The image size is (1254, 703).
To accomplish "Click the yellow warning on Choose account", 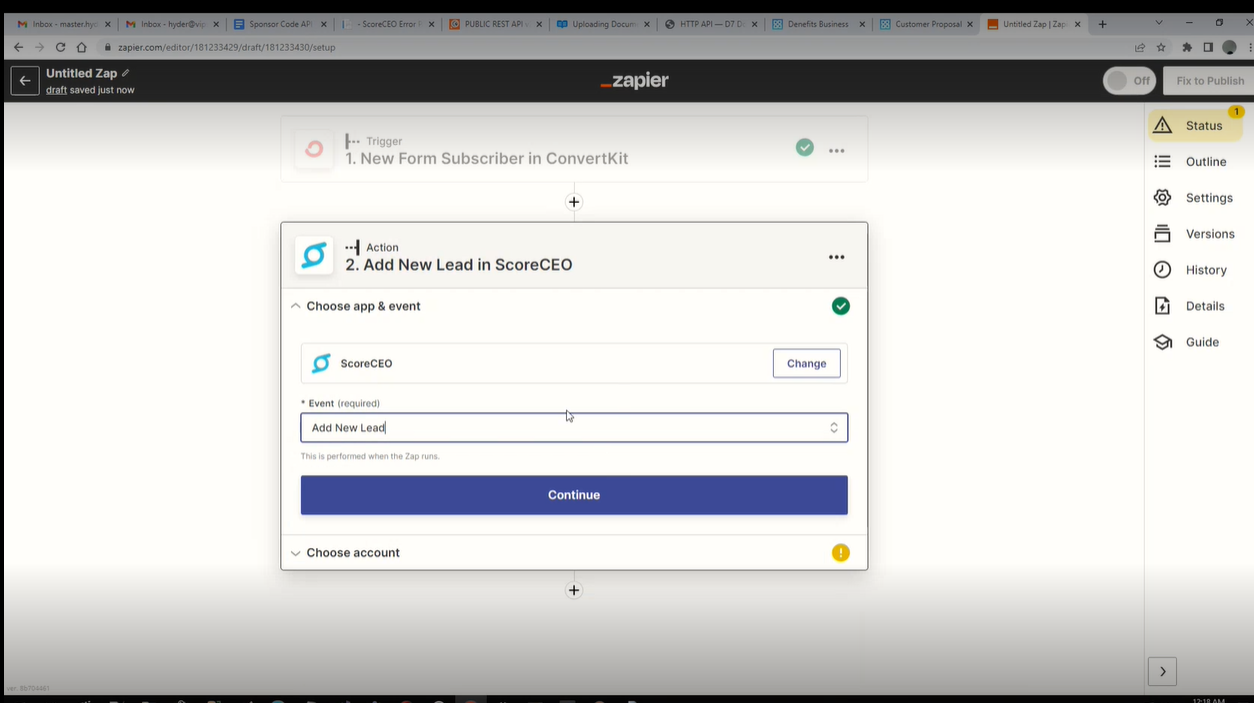I will pos(841,552).
